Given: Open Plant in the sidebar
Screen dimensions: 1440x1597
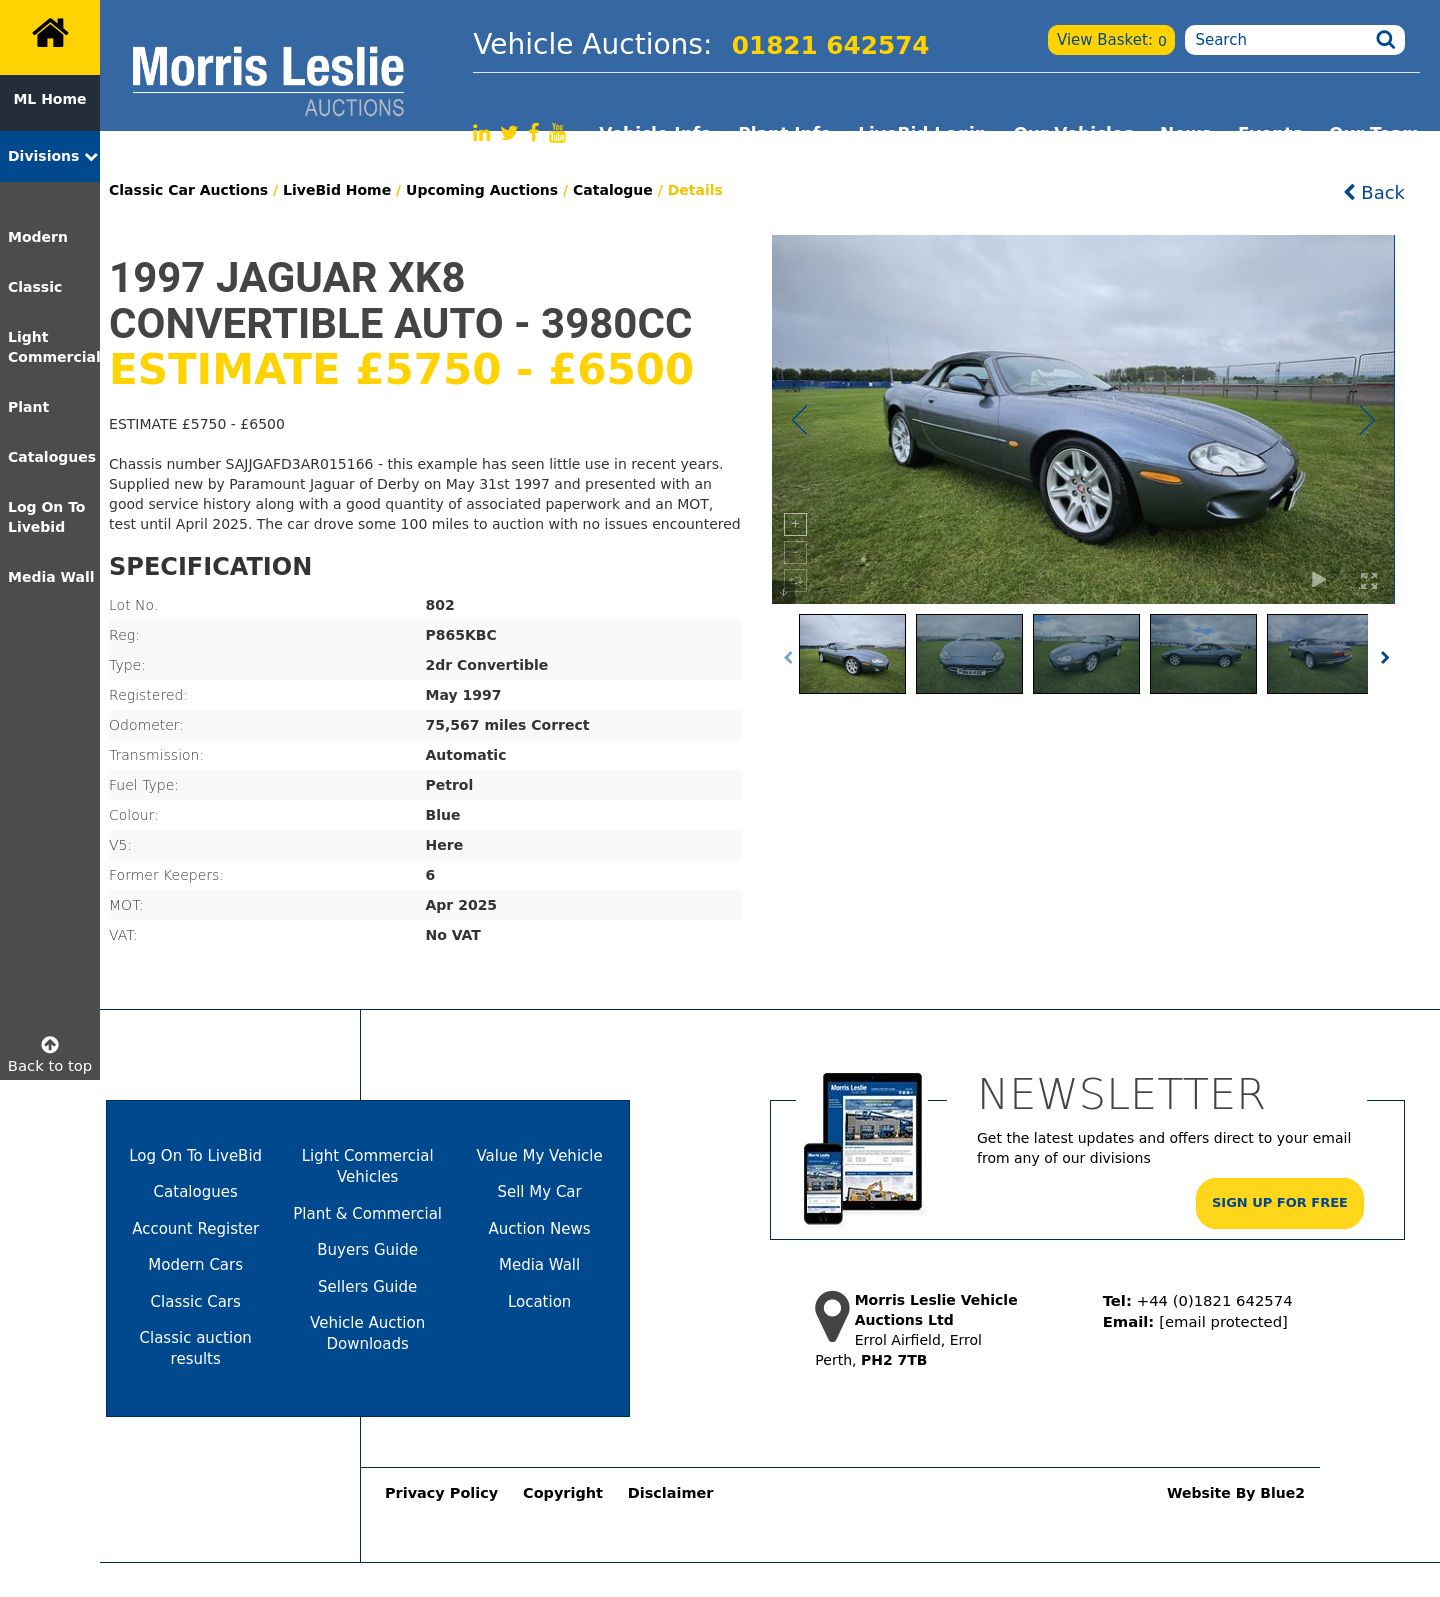Looking at the screenshot, I should (29, 407).
